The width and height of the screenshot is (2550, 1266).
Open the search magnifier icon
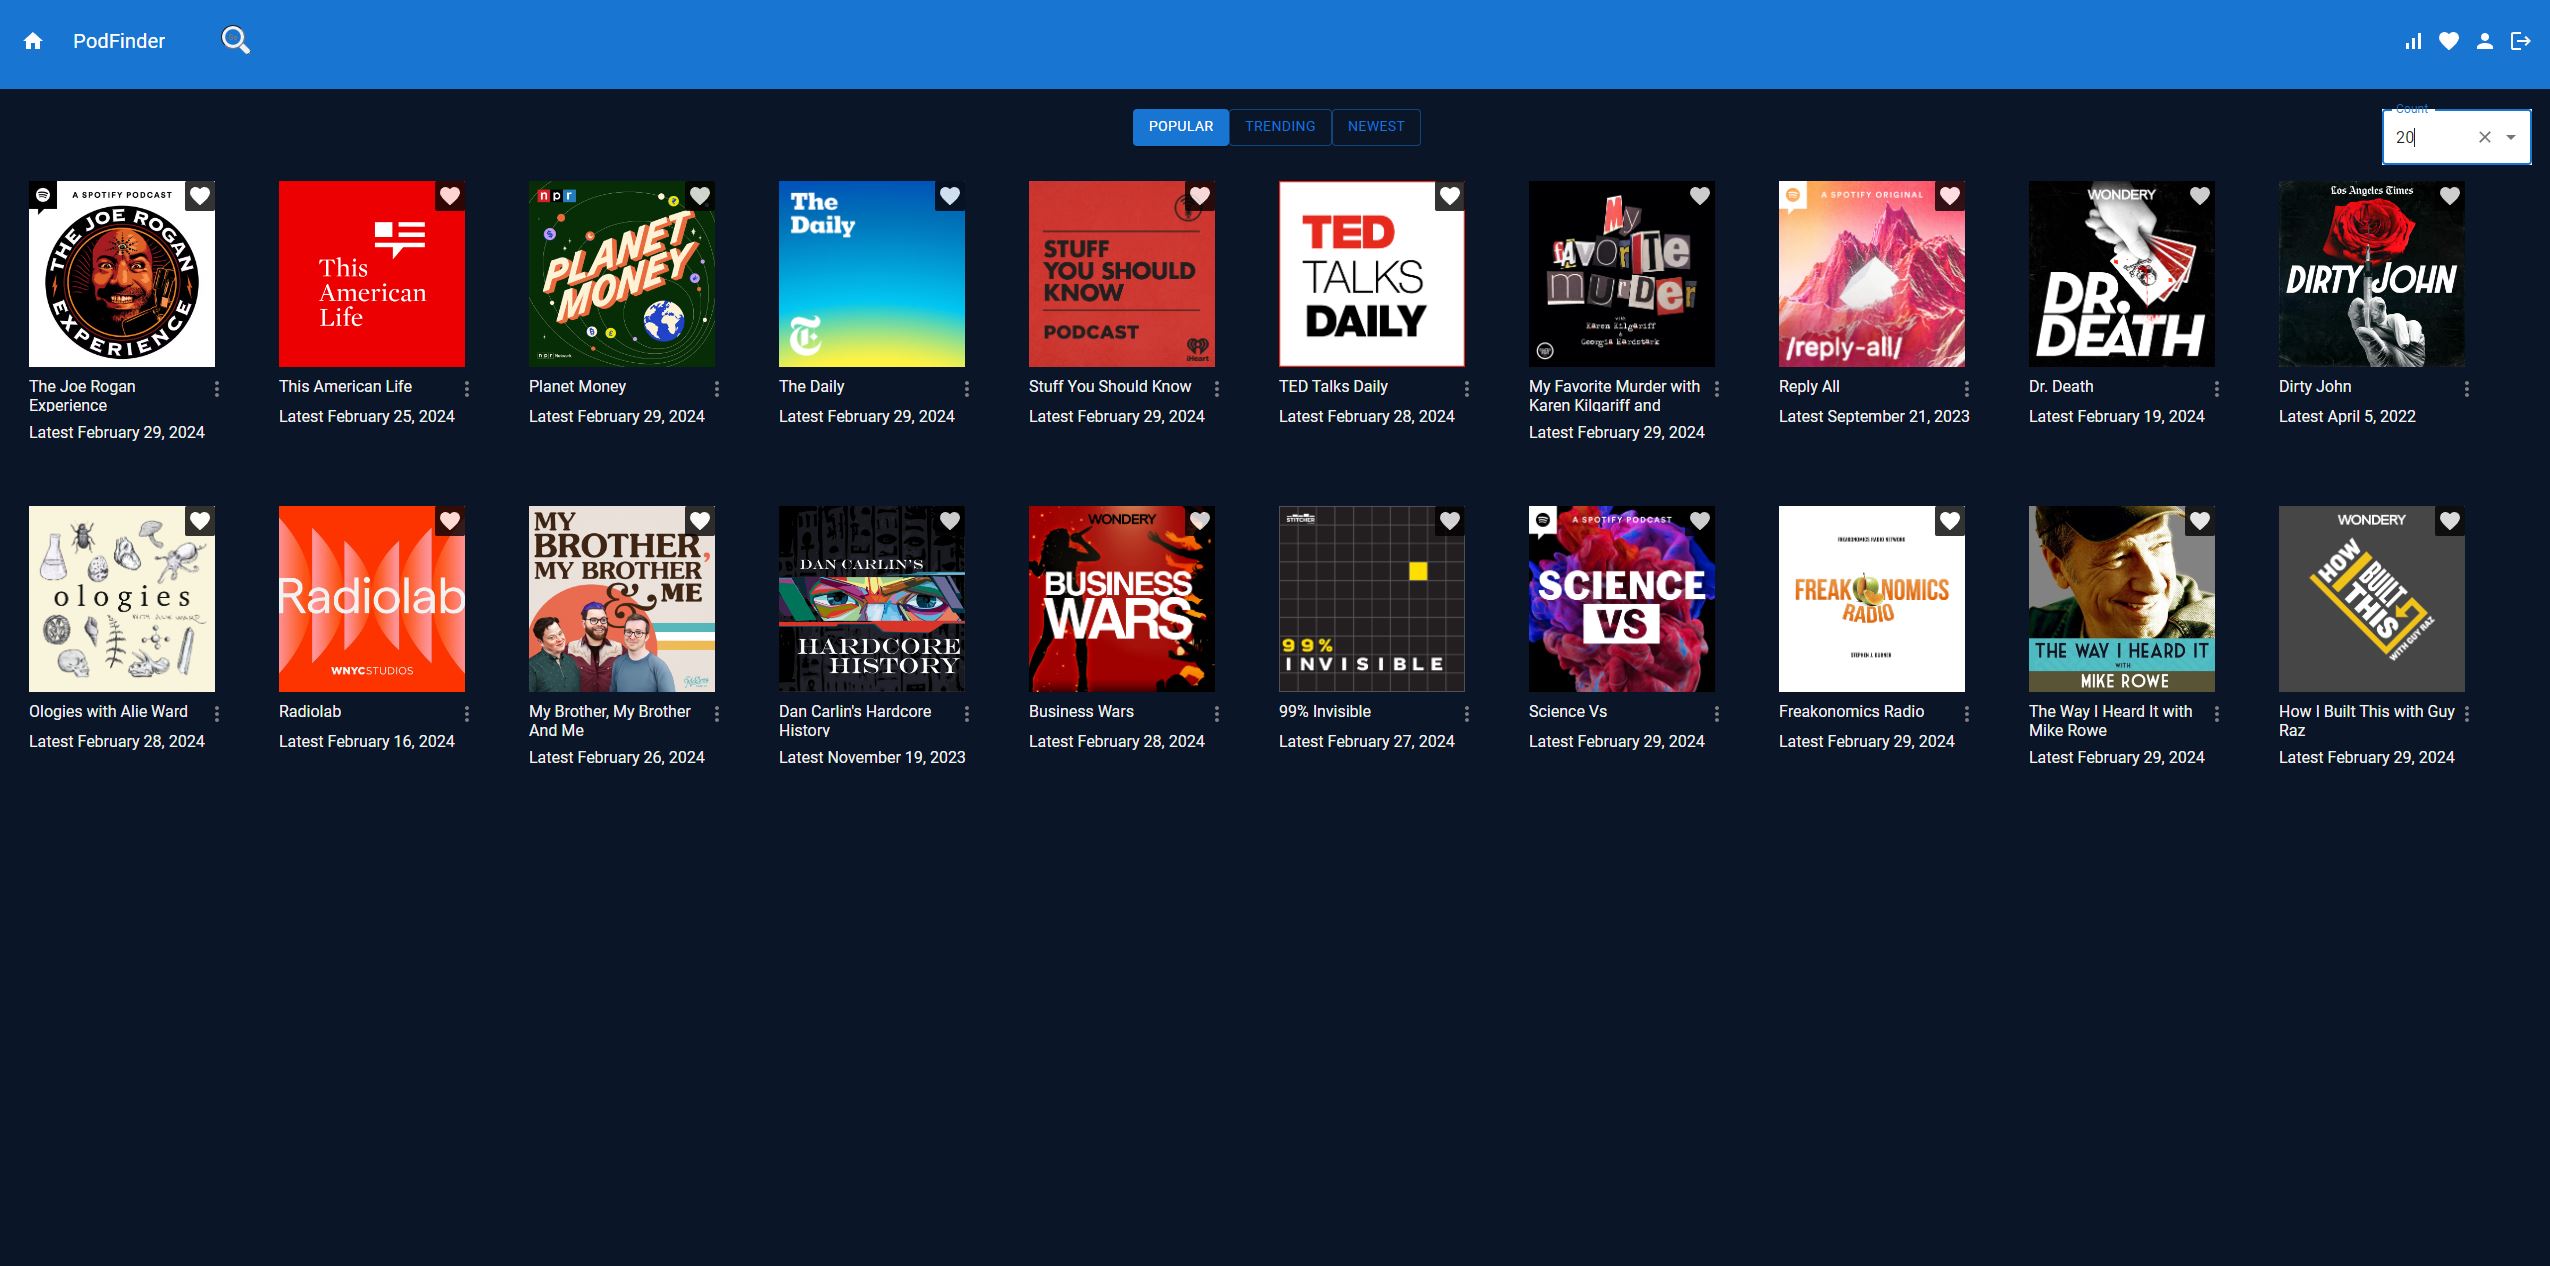point(235,40)
